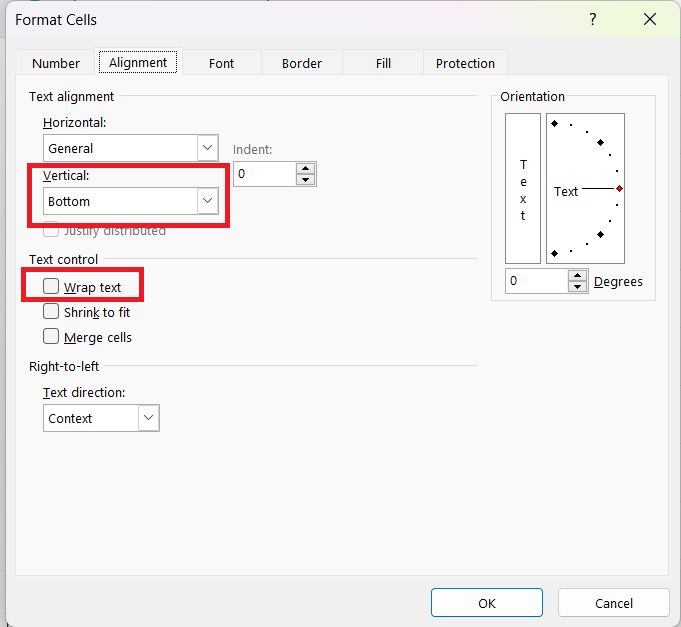Close the Format Cells dialog
681x627 pixels.
tap(650, 19)
